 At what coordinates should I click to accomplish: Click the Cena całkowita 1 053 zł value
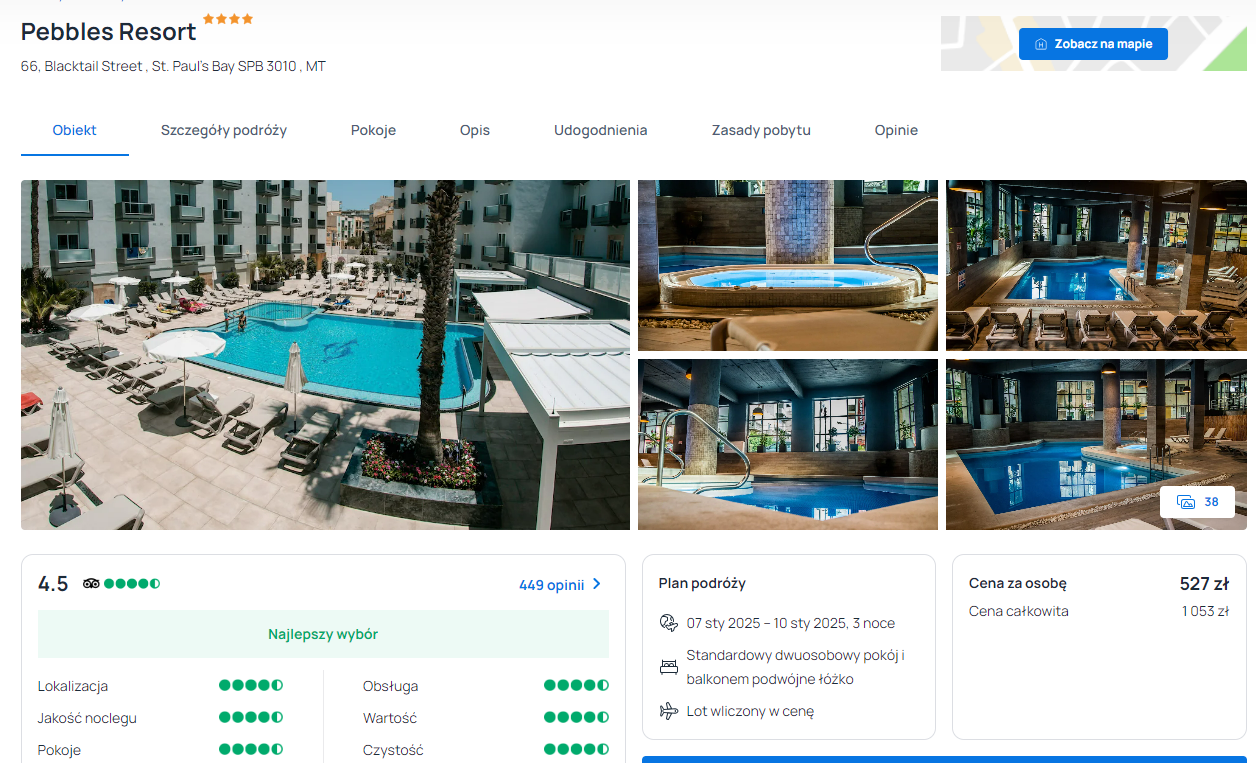click(x=1205, y=611)
